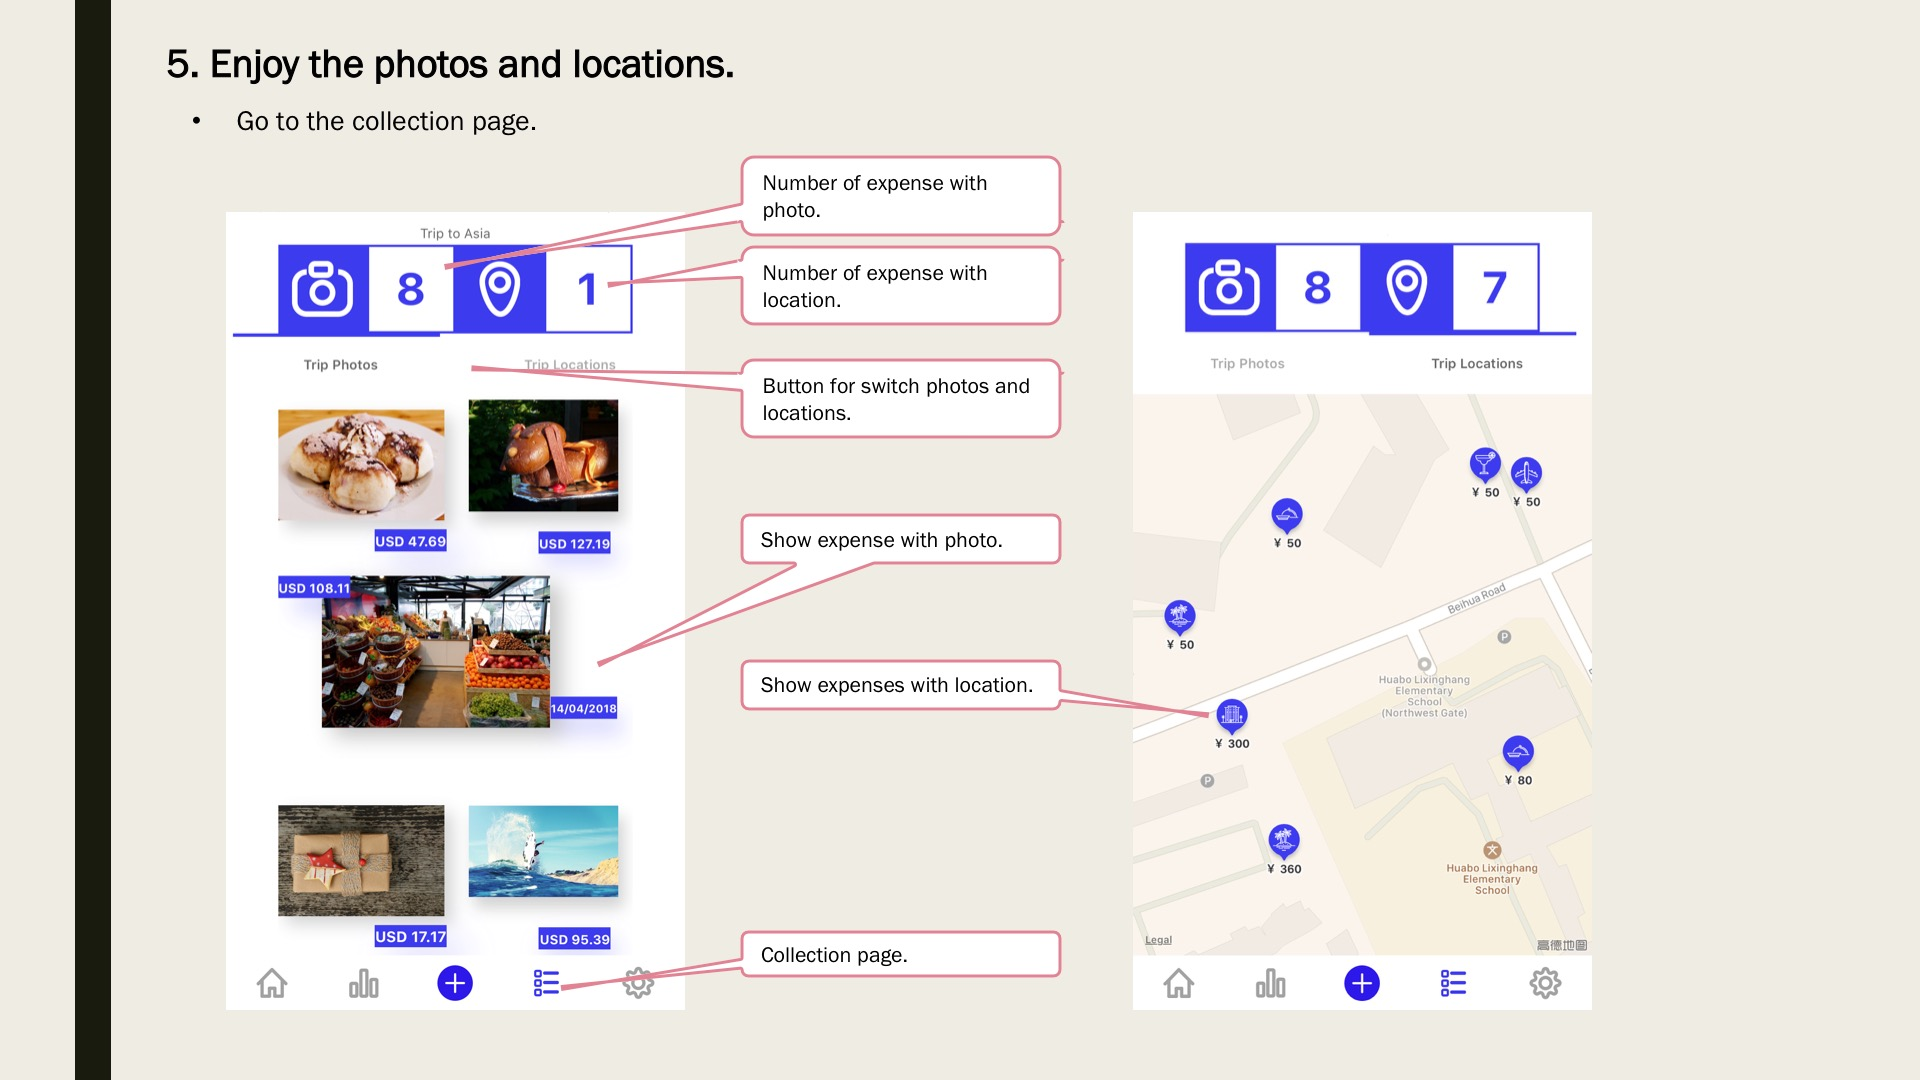Screen dimensions: 1920x1080
Task: Switch to Trip Locations tab in right phone
Action: (1476, 364)
